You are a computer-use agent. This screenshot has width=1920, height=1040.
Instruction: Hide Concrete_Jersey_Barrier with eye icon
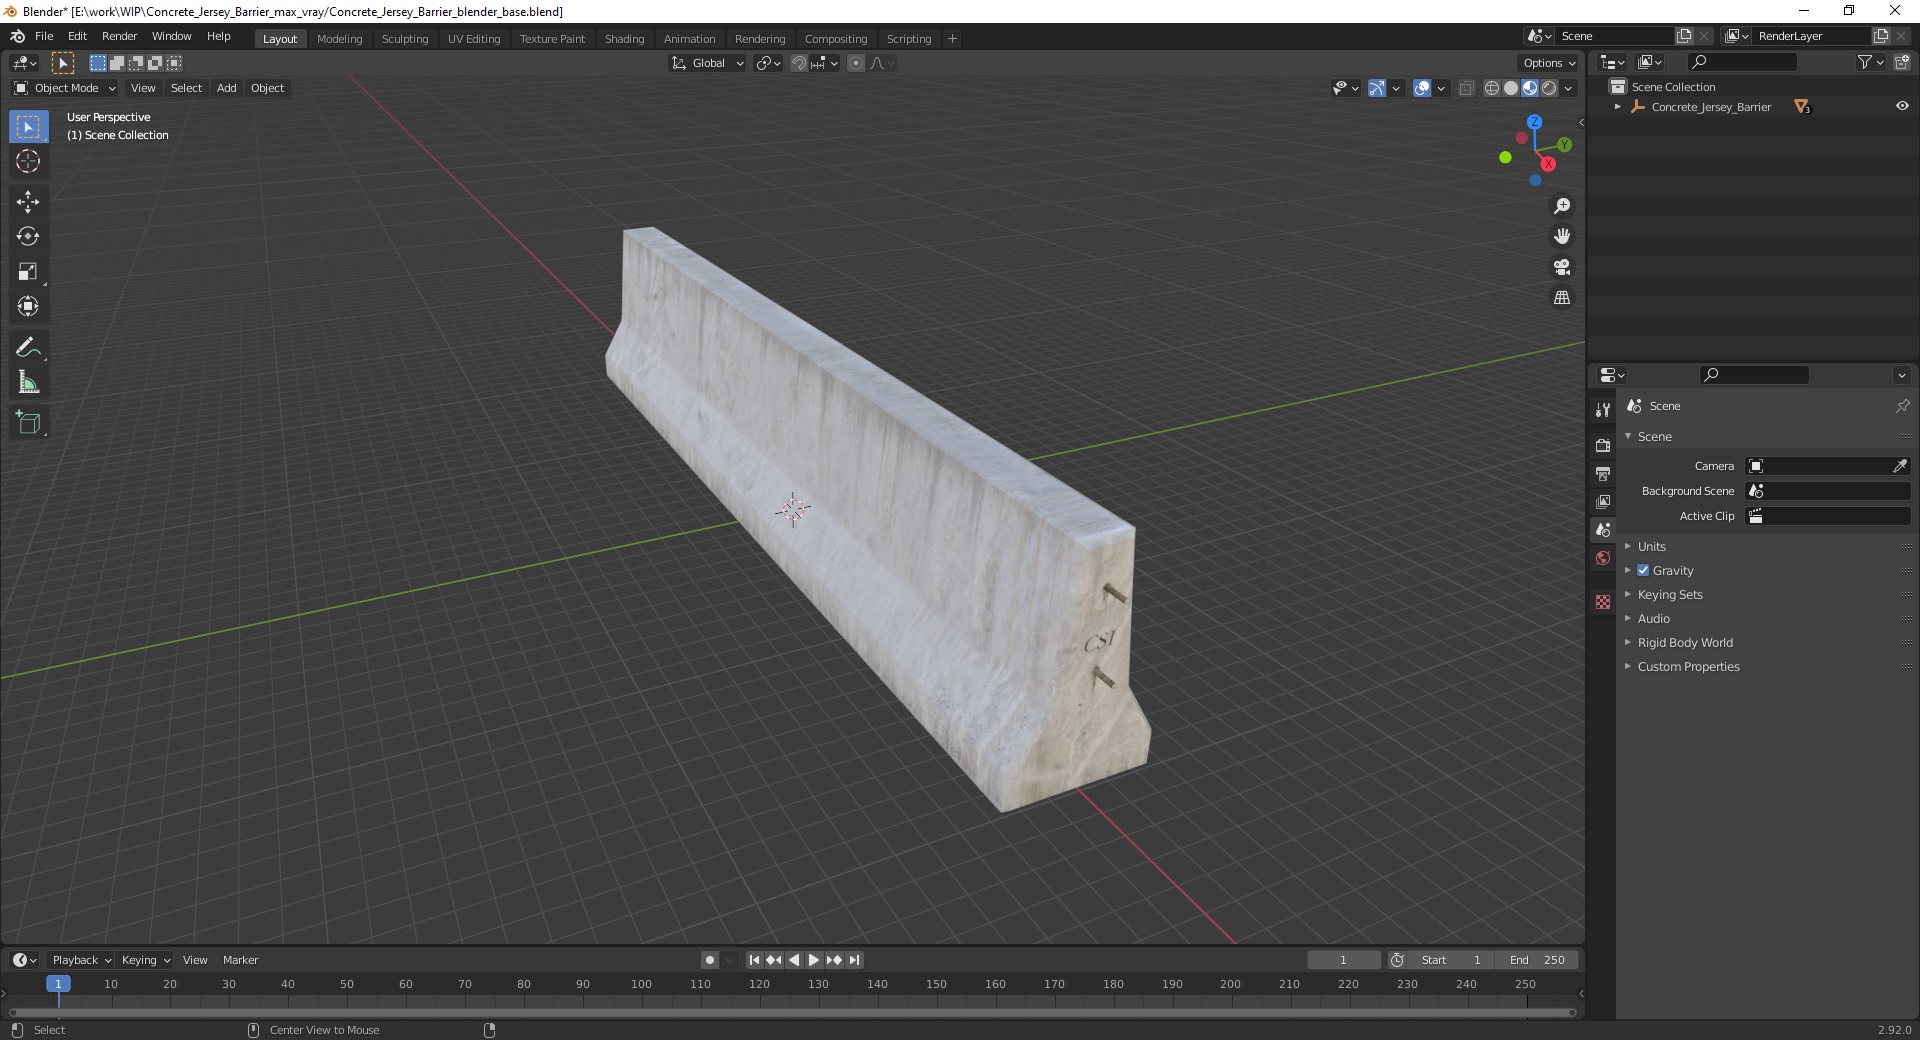[1902, 106]
